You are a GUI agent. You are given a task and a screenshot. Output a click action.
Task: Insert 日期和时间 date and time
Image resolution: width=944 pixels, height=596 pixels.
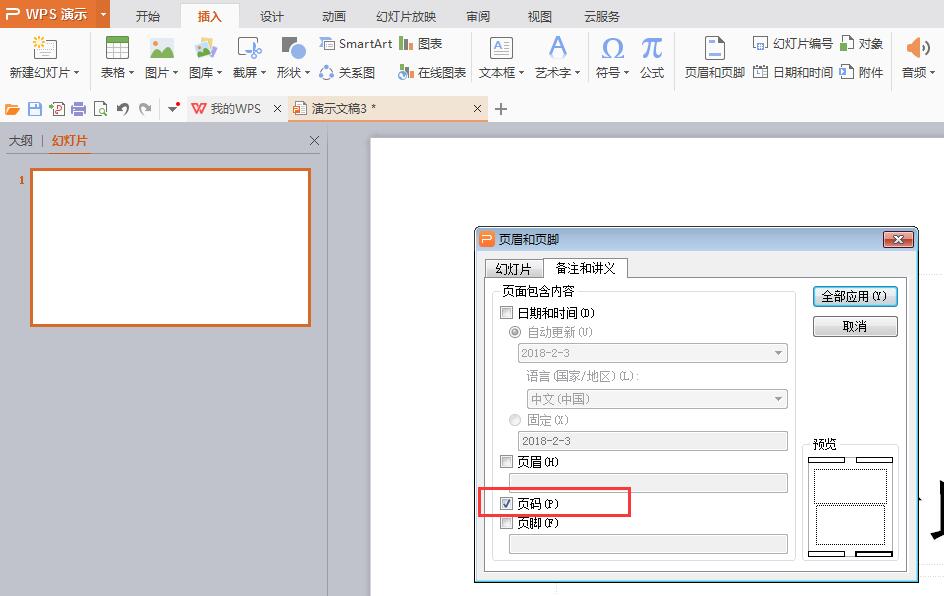click(x=793, y=73)
